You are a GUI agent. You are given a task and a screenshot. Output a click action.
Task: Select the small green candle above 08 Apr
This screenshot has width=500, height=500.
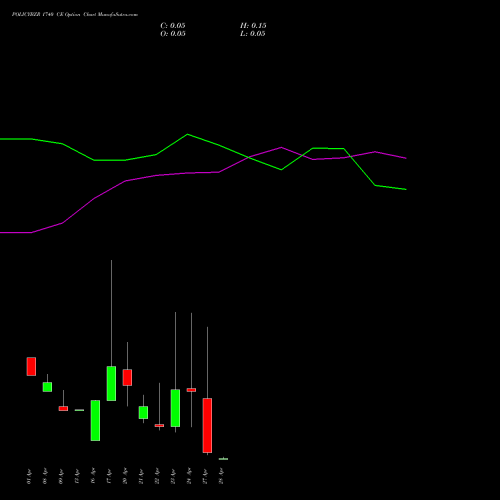(47, 387)
